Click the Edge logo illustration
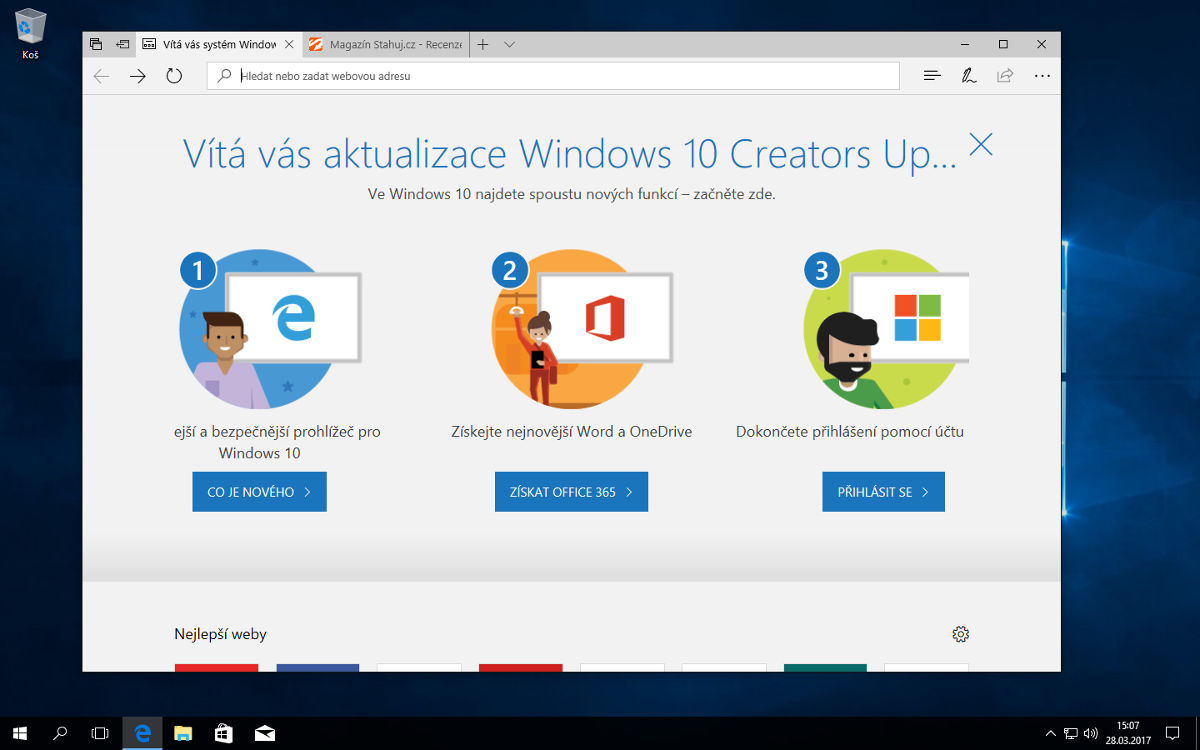 (x=293, y=317)
